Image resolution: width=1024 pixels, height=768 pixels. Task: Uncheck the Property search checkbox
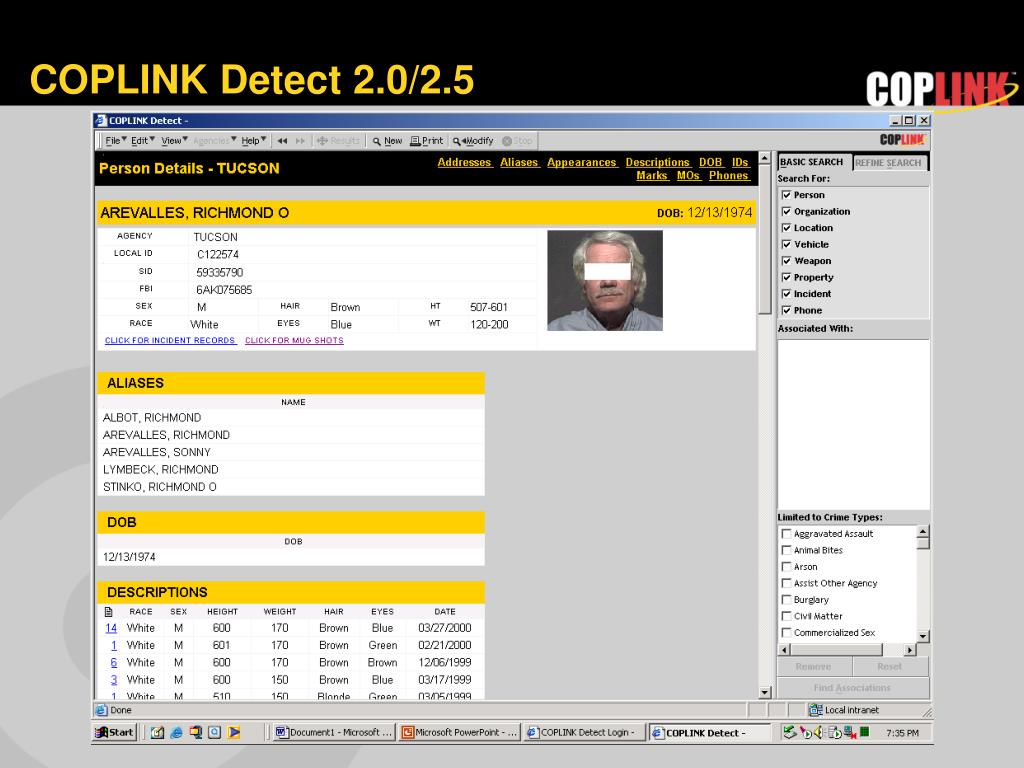coord(786,277)
